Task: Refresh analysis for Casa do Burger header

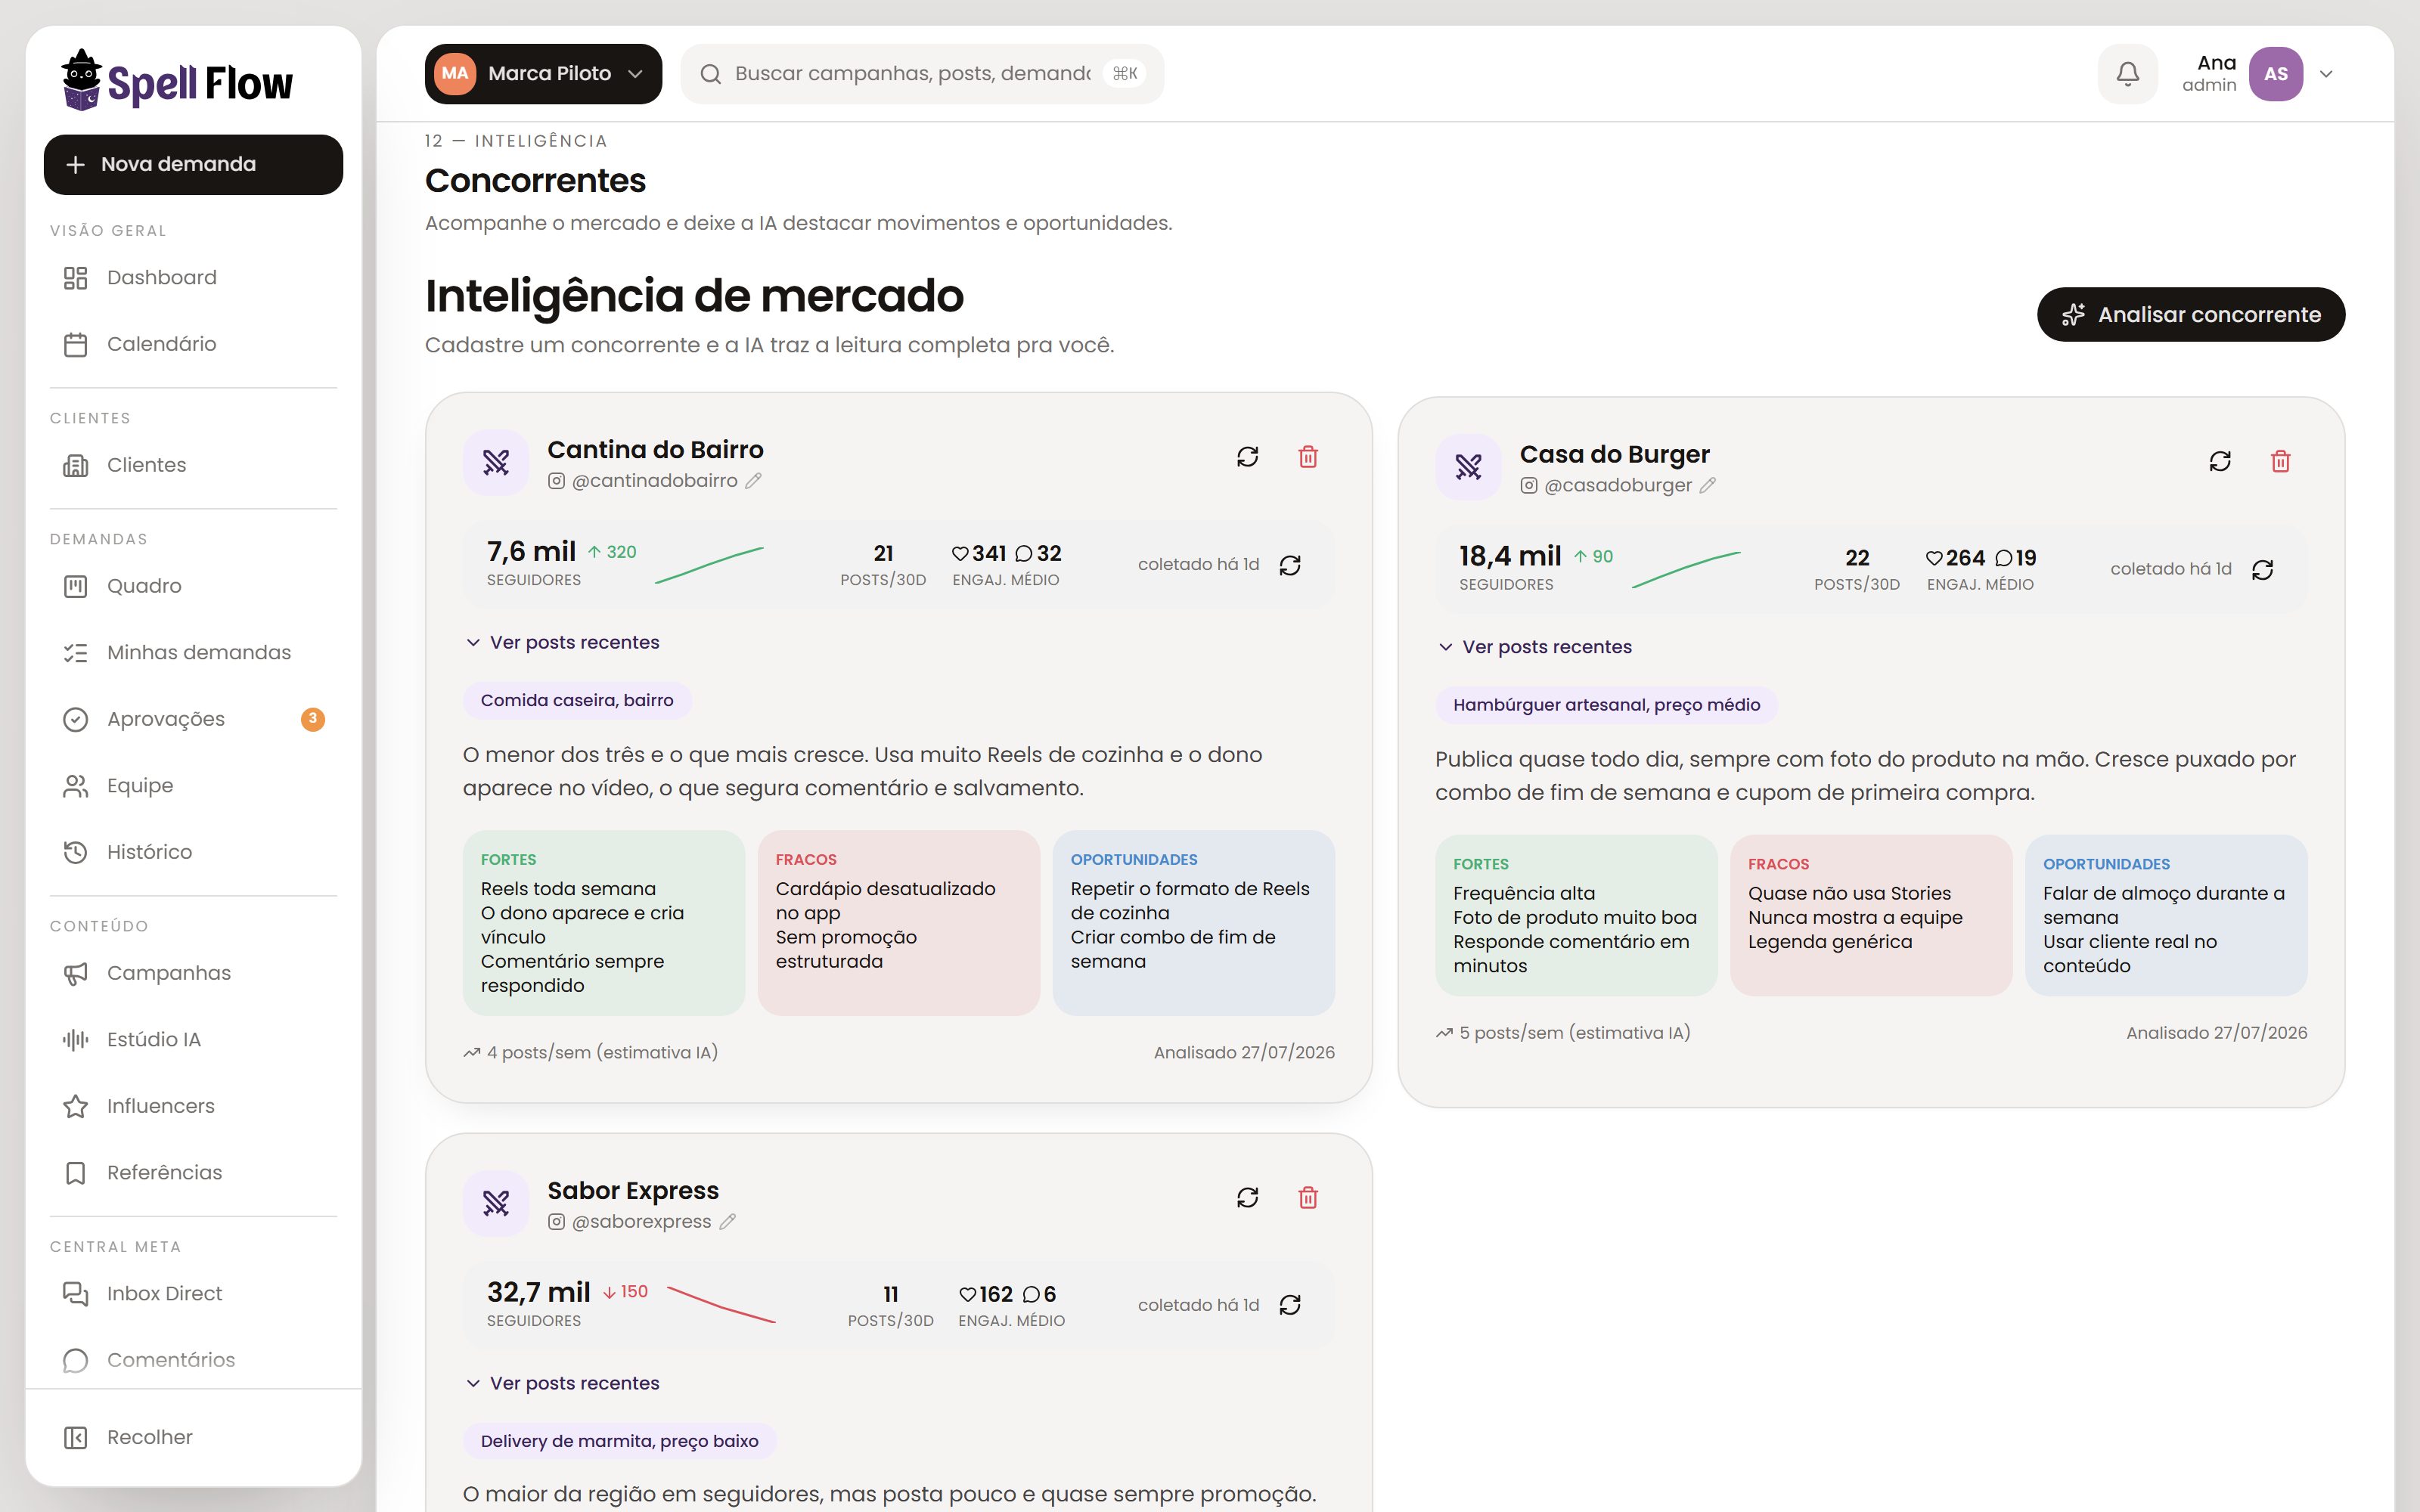Action: click(2220, 461)
